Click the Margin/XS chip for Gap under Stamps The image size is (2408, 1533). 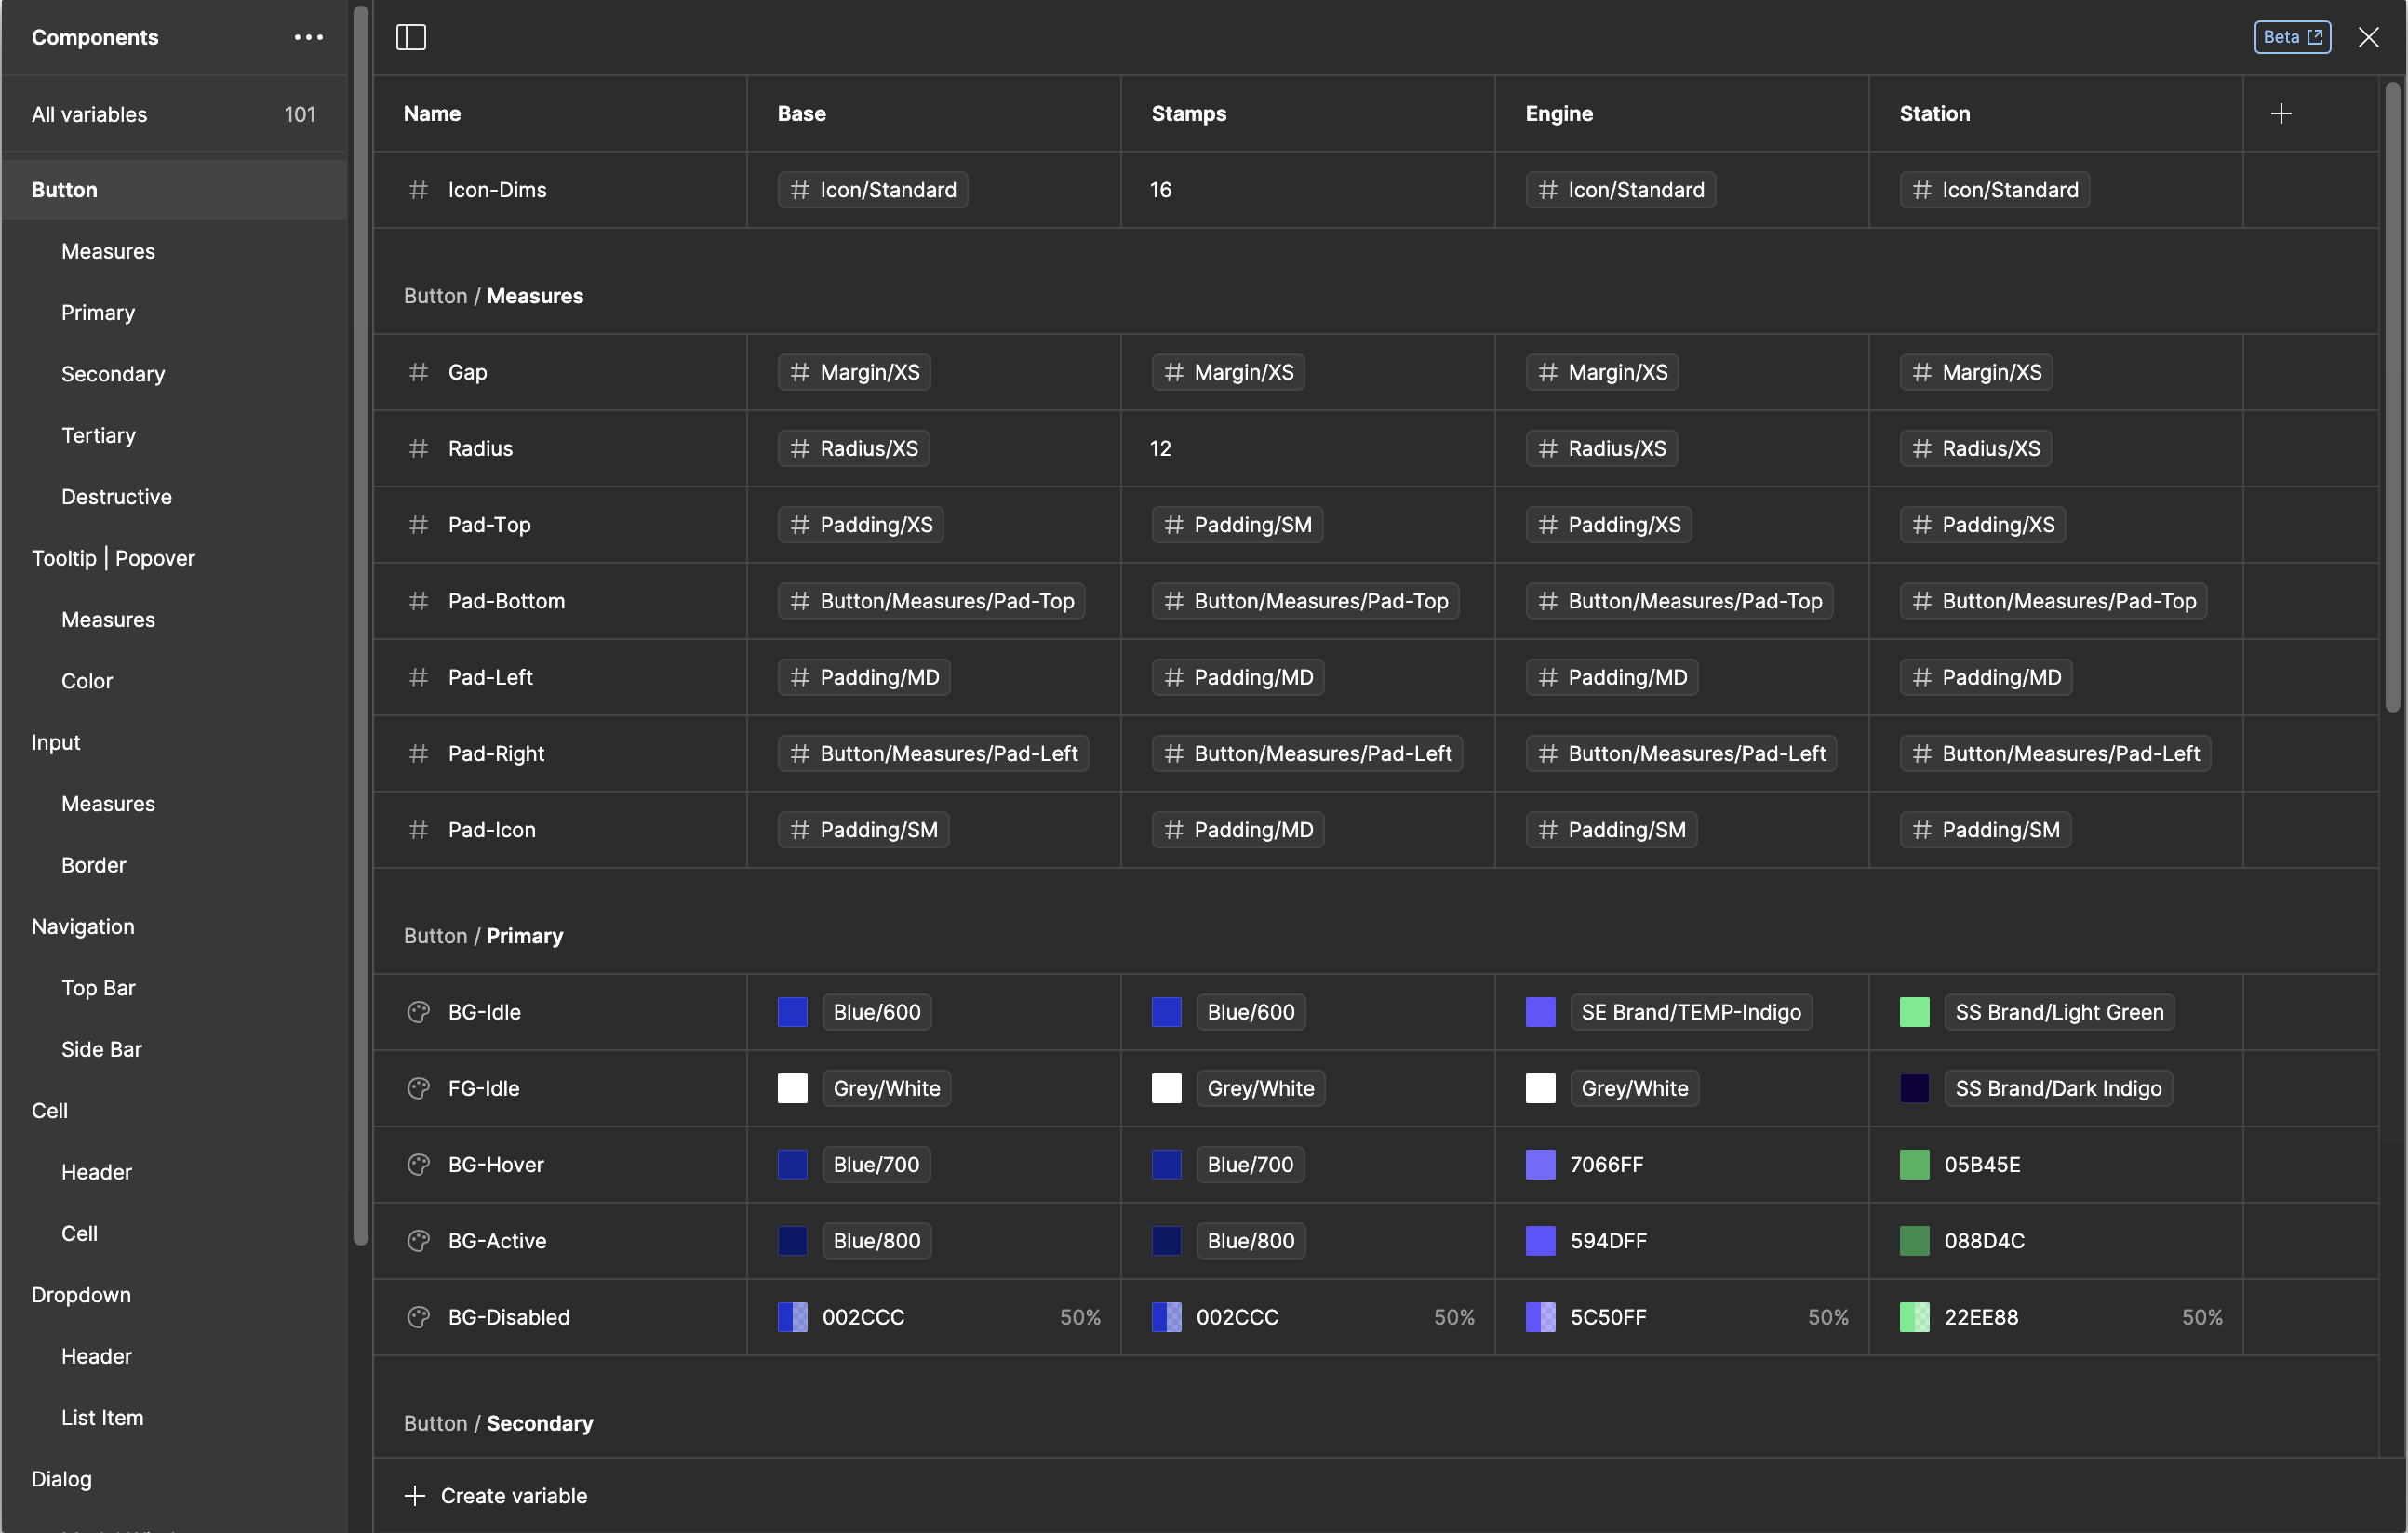coord(1228,372)
